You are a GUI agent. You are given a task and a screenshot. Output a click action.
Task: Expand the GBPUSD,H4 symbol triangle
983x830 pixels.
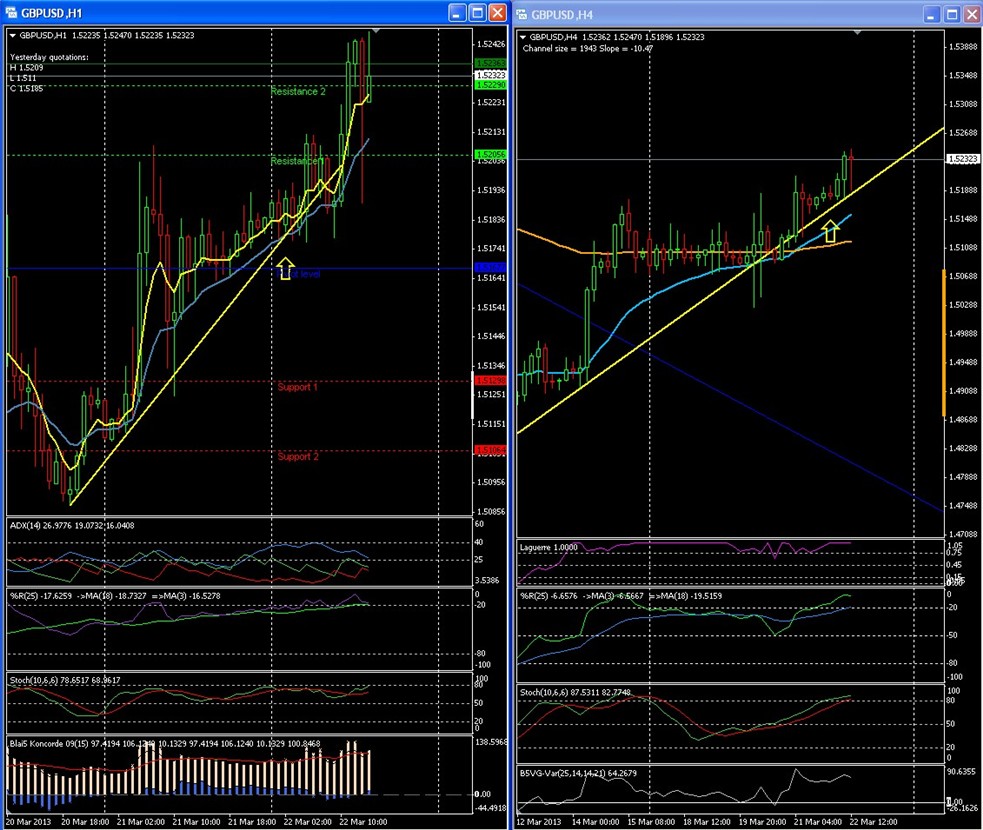(523, 37)
